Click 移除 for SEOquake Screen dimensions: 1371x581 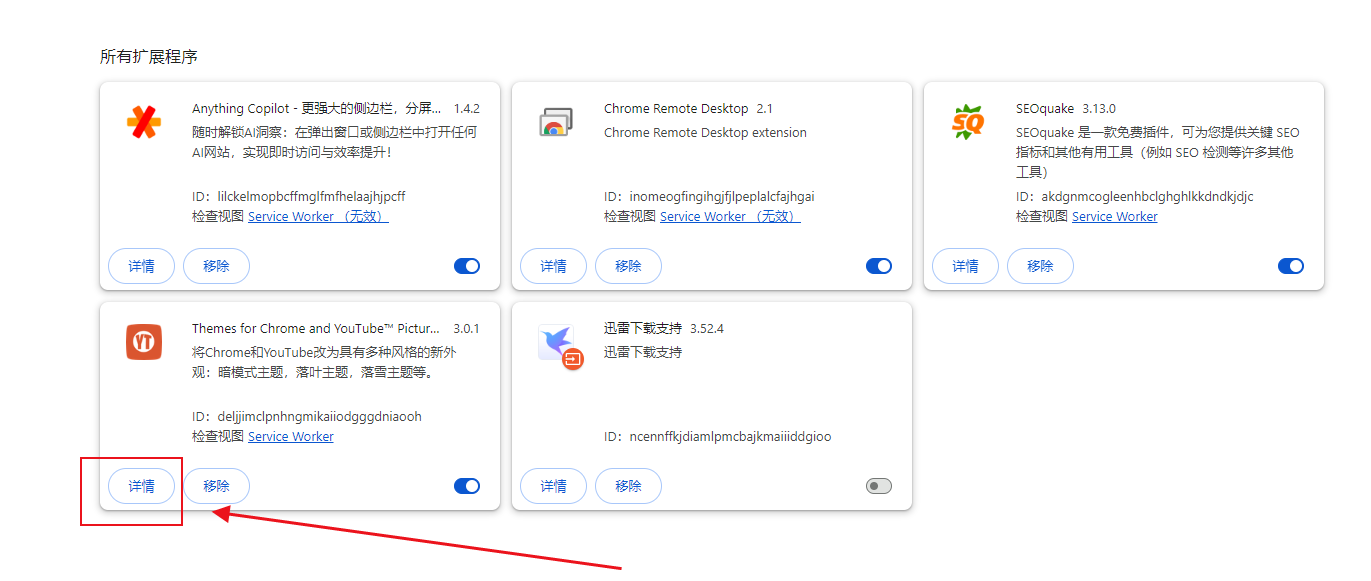coord(1040,266)
